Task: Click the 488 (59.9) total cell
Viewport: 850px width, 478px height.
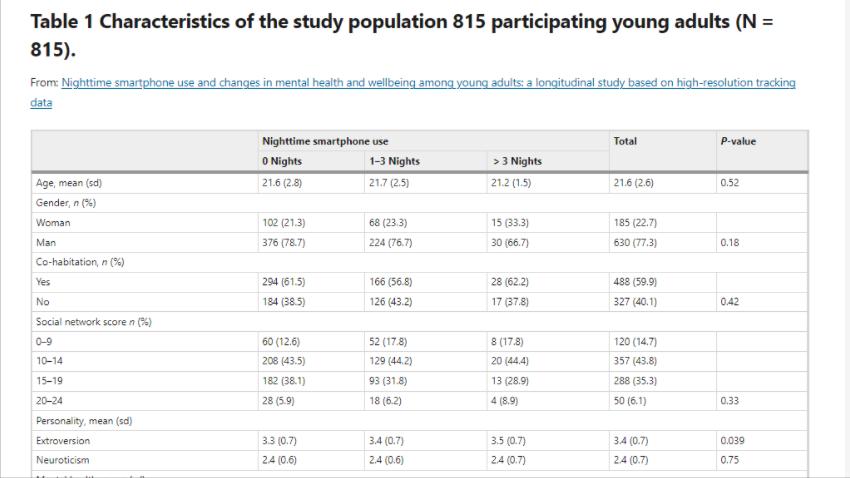Action: [x=635, y=282]
